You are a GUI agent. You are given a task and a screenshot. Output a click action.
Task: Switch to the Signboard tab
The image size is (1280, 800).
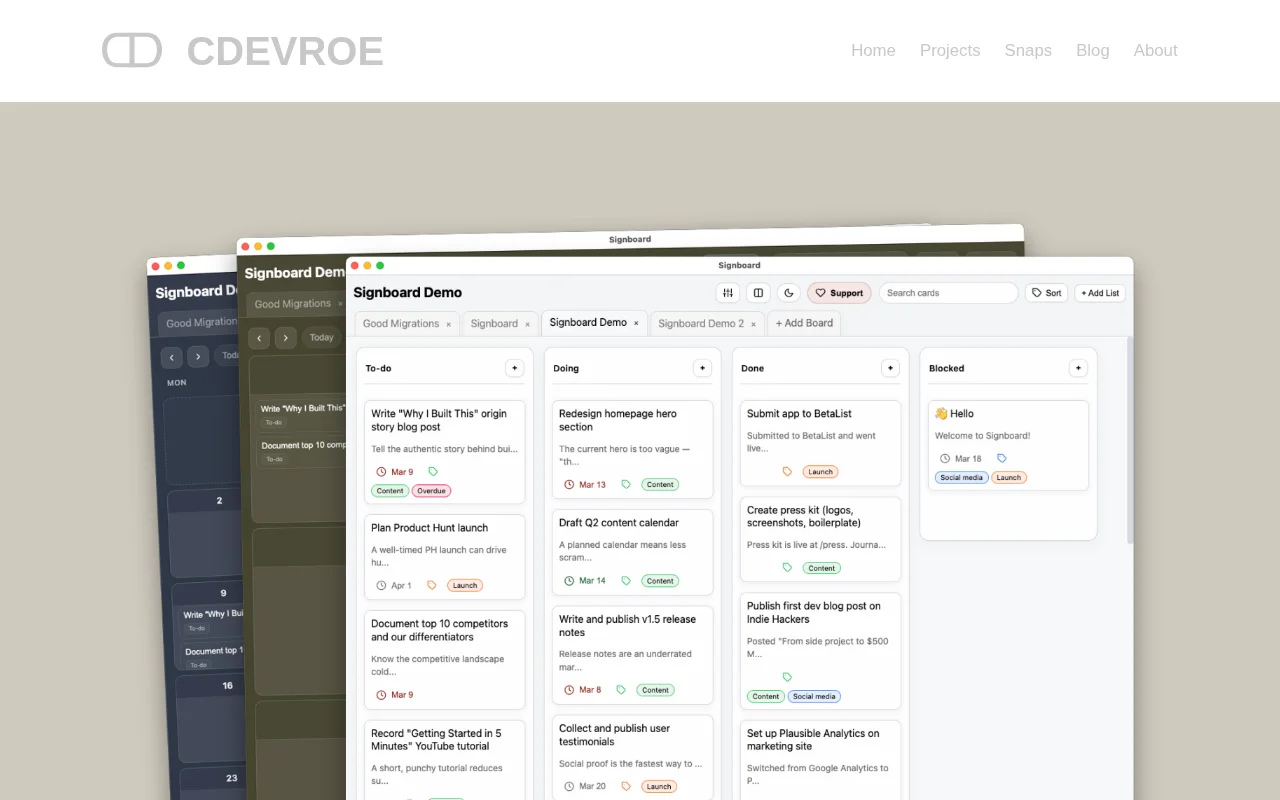[x=494, y=324]
